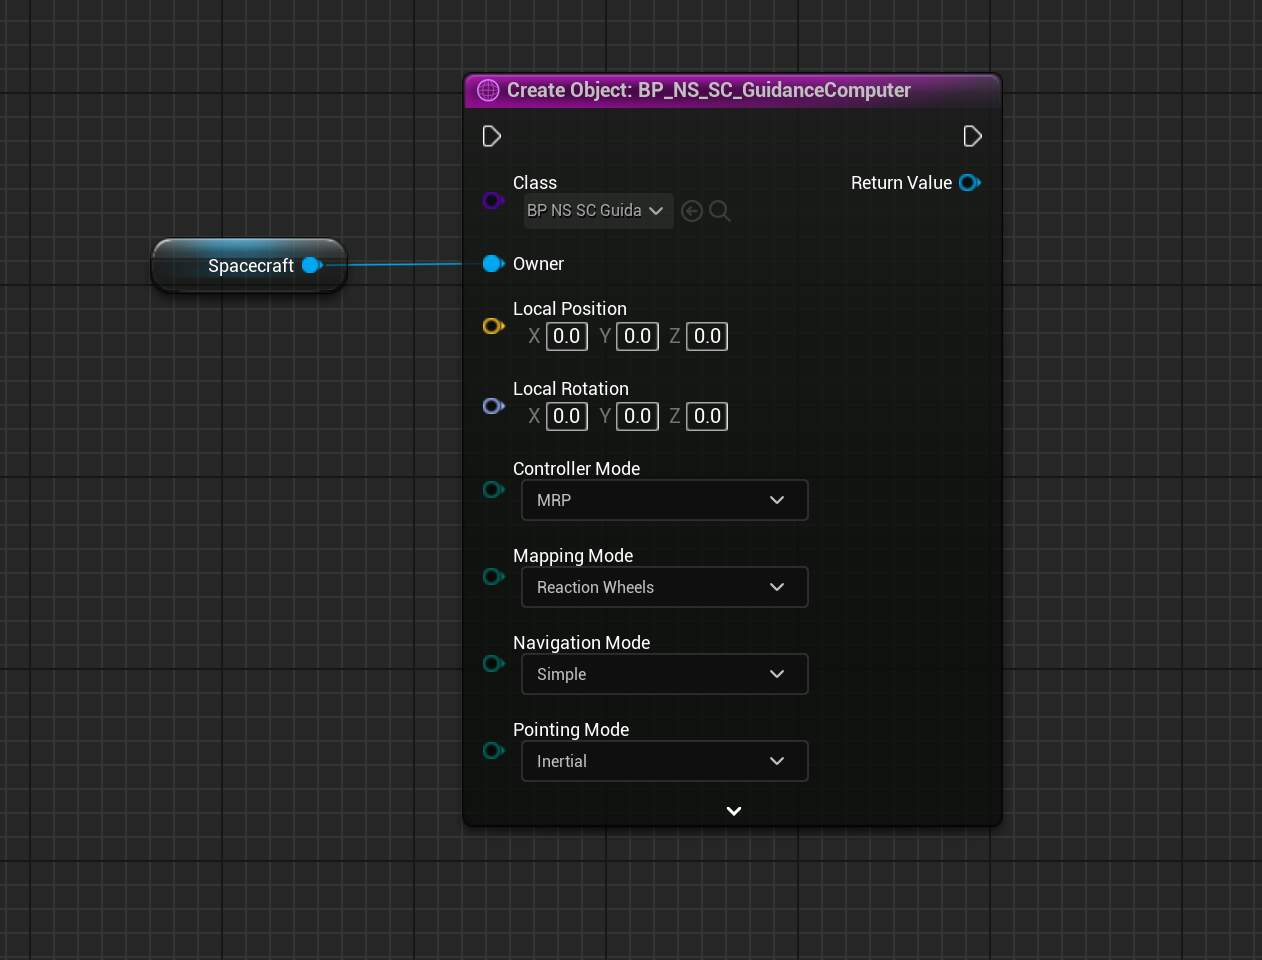Select the Spacecraft variable node

(x=249, y=265)
